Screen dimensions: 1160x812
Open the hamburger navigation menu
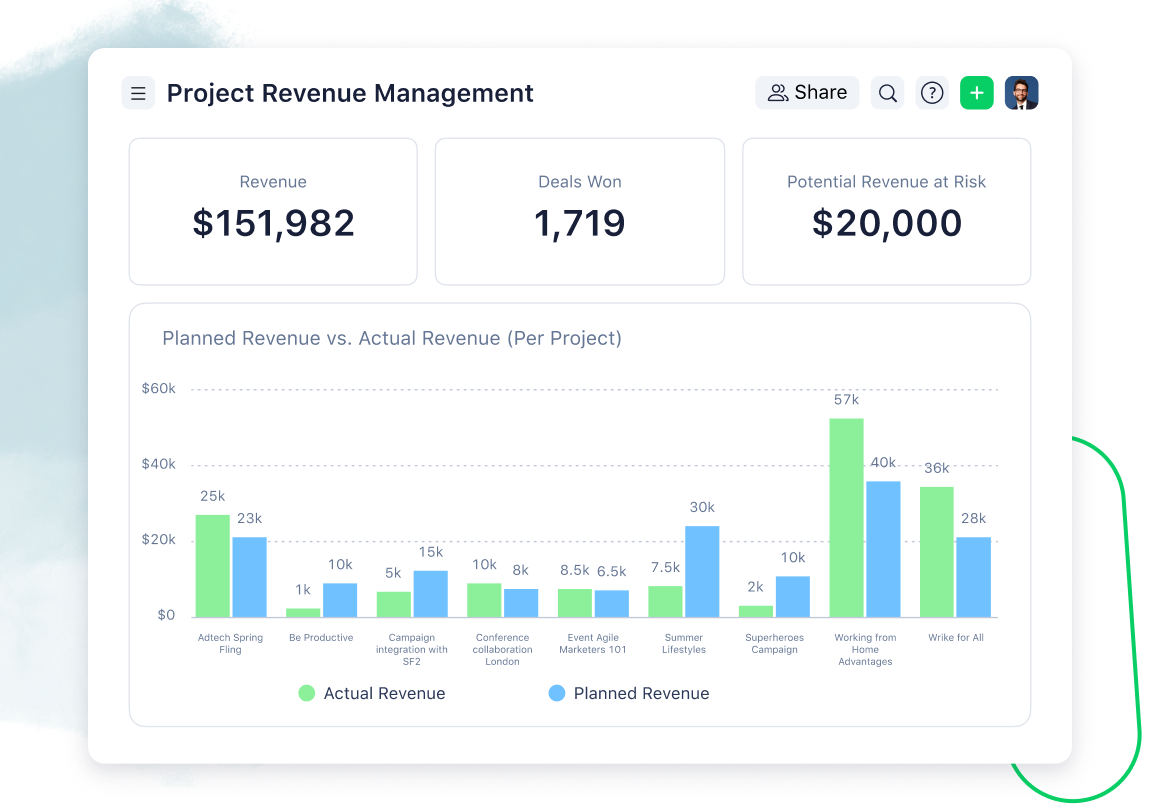[x=138, y=93]
